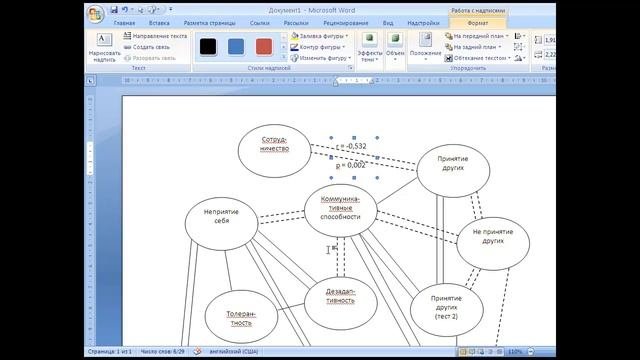Edit the shape height value field
The width and height of the screenshot is (640, 360).
click(x=550, y=40)
